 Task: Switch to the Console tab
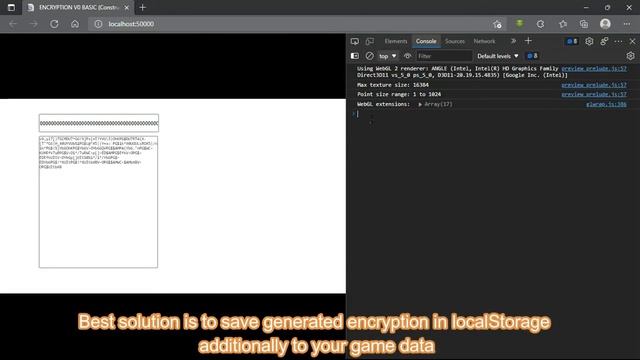426,41
